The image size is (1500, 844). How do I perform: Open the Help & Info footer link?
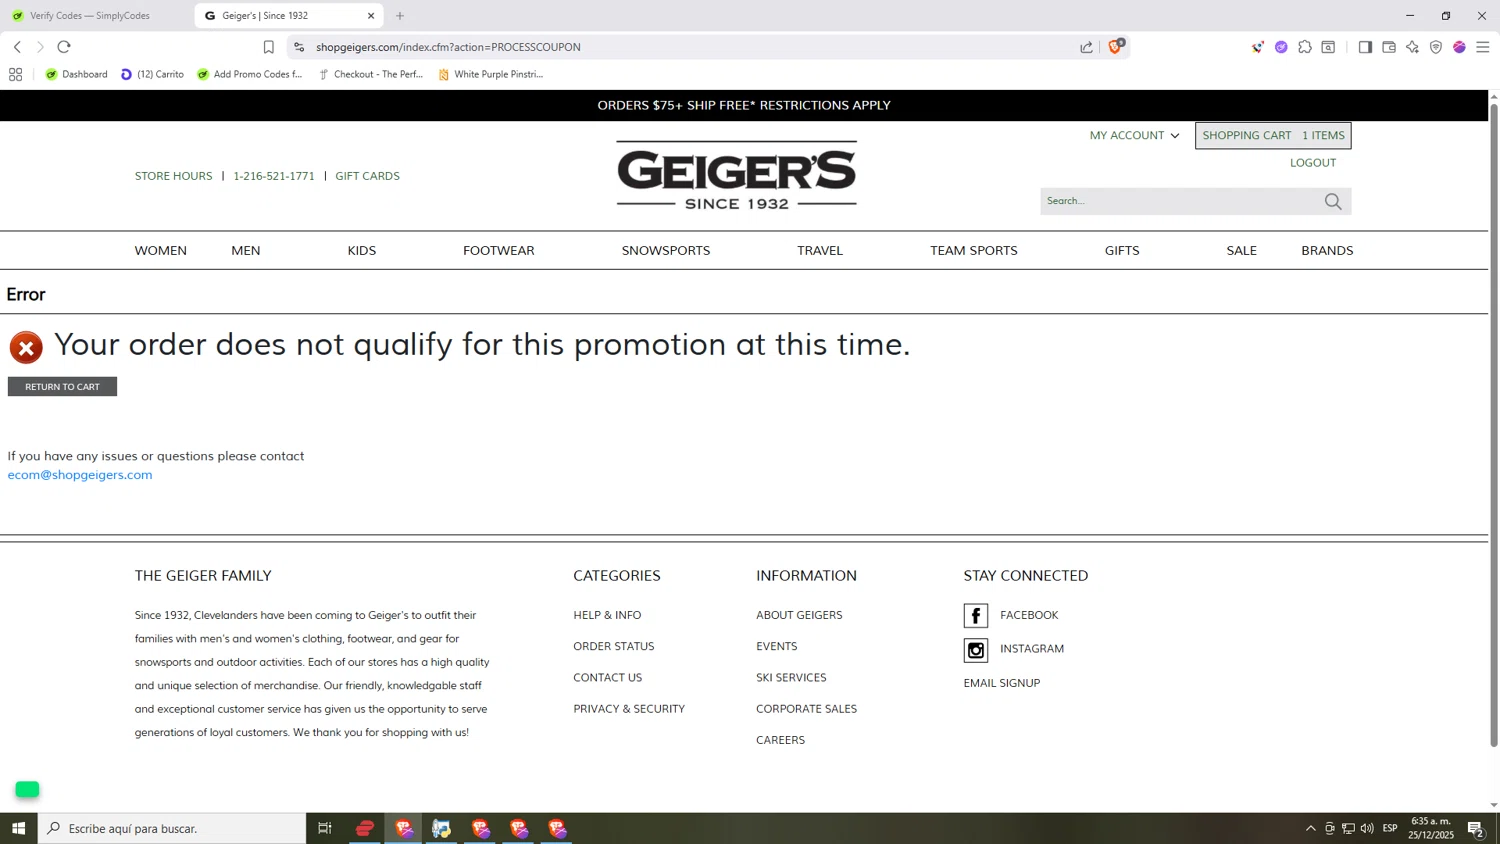607,615
